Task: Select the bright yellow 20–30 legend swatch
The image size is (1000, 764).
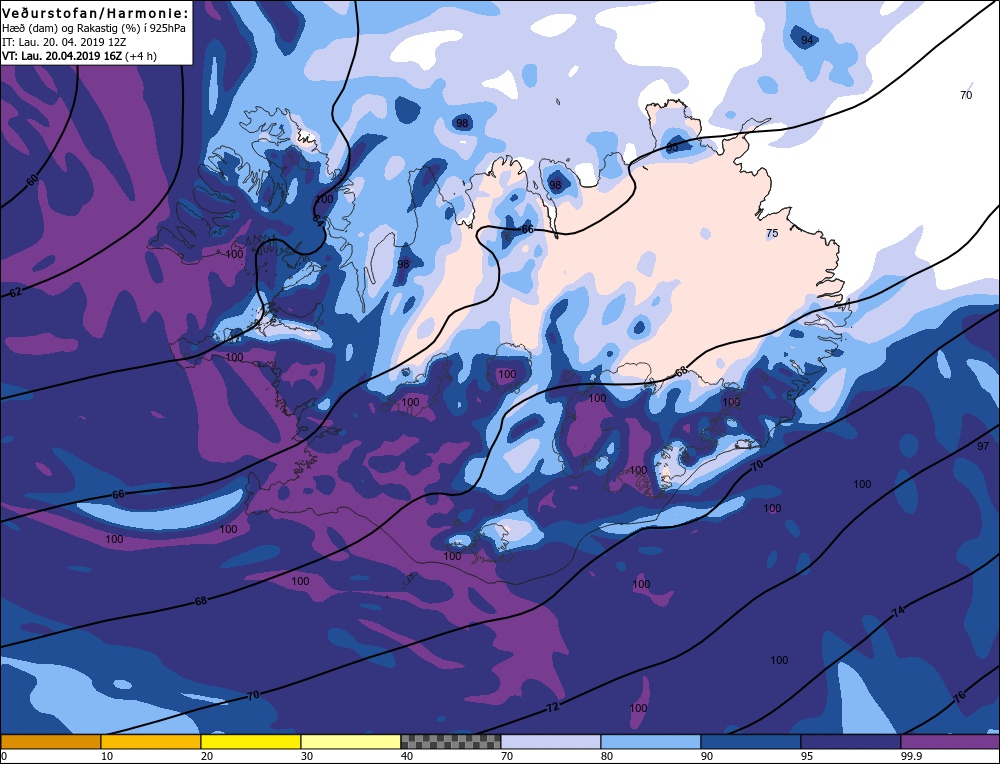Action: point(251,741)
